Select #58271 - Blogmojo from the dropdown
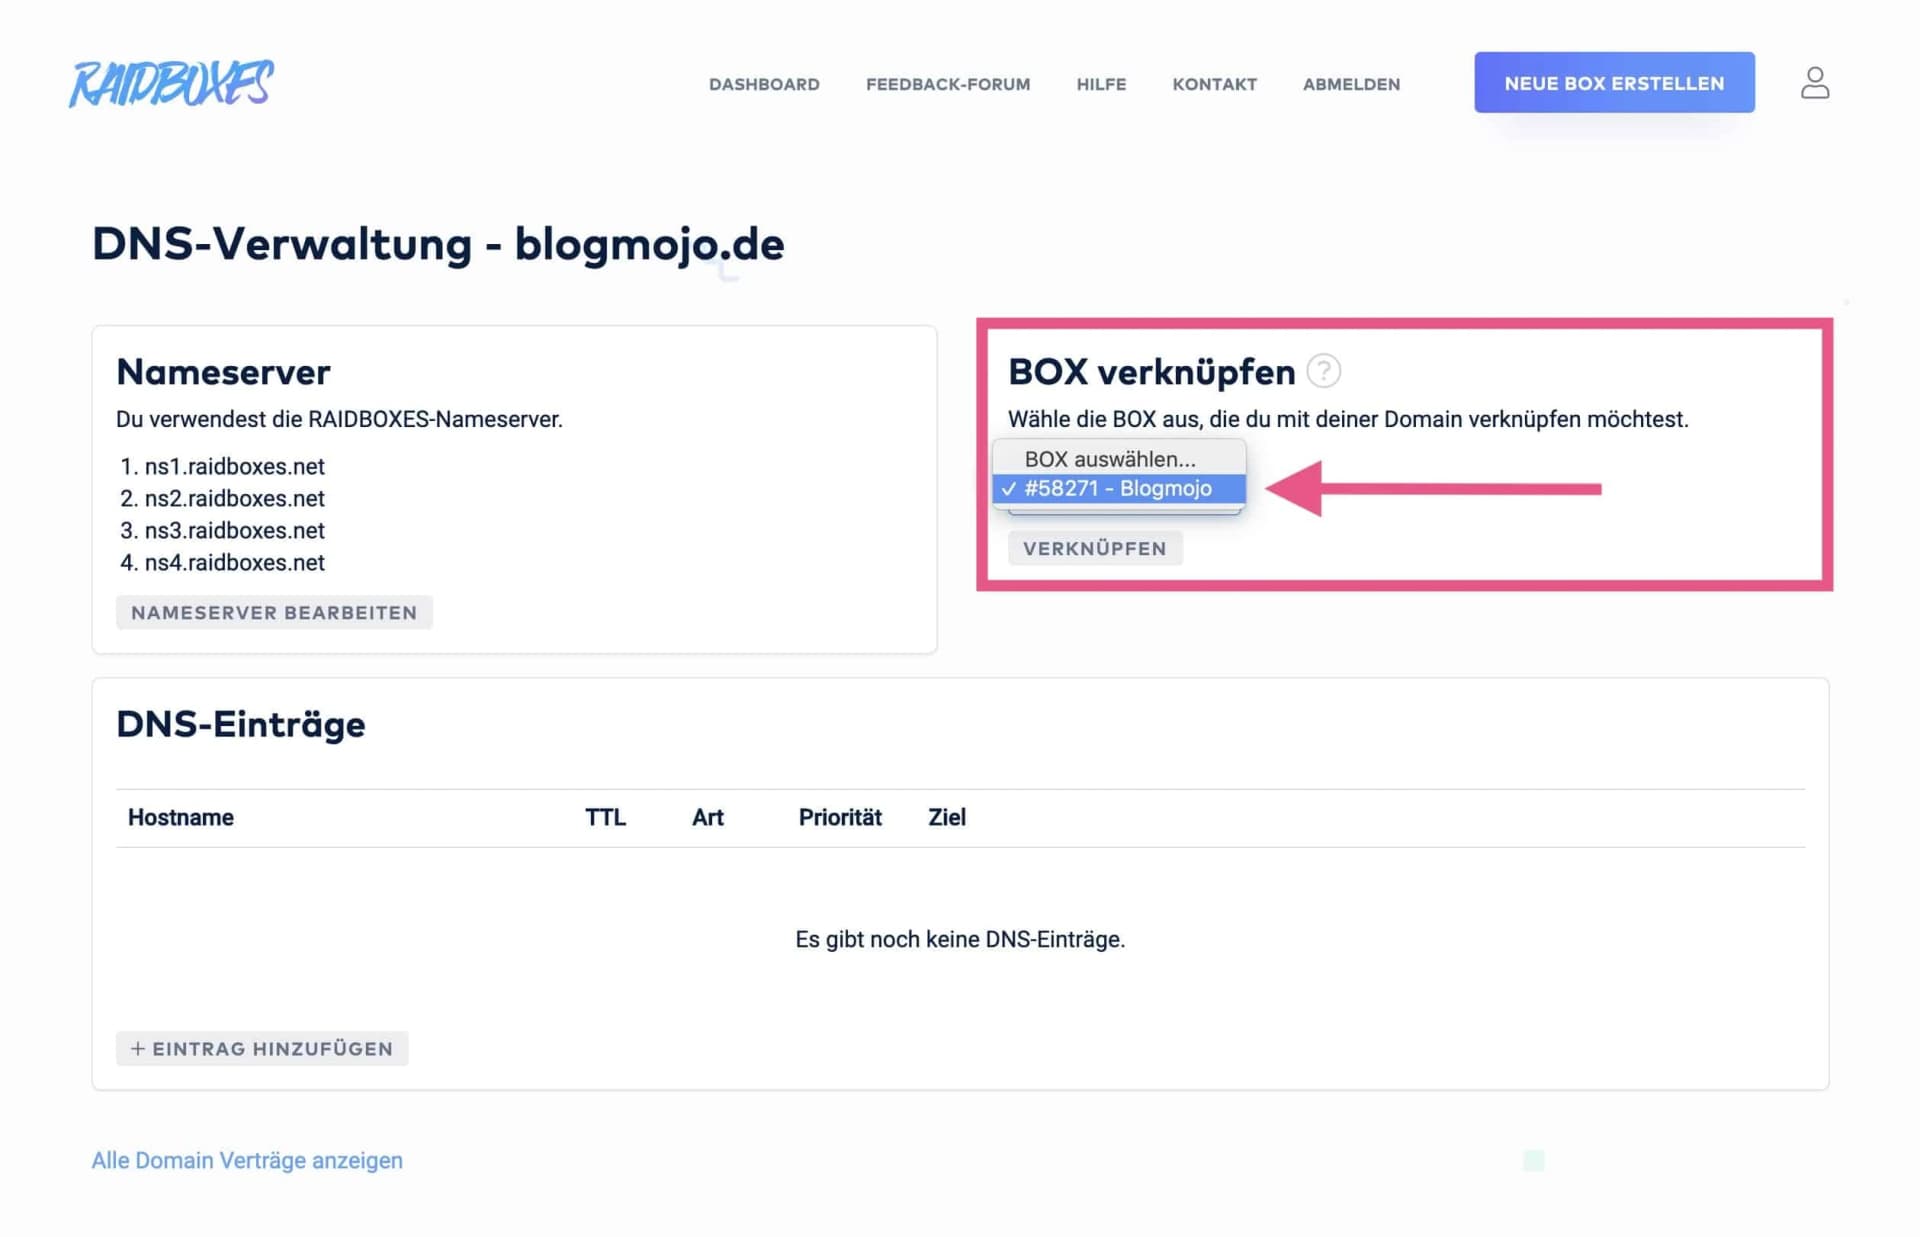The image size is (1920, 1237). (1117, 489)
